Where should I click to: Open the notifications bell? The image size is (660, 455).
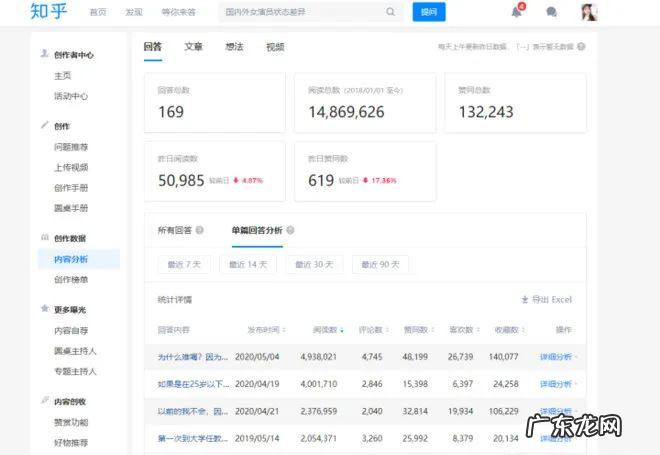coord(516,12)
